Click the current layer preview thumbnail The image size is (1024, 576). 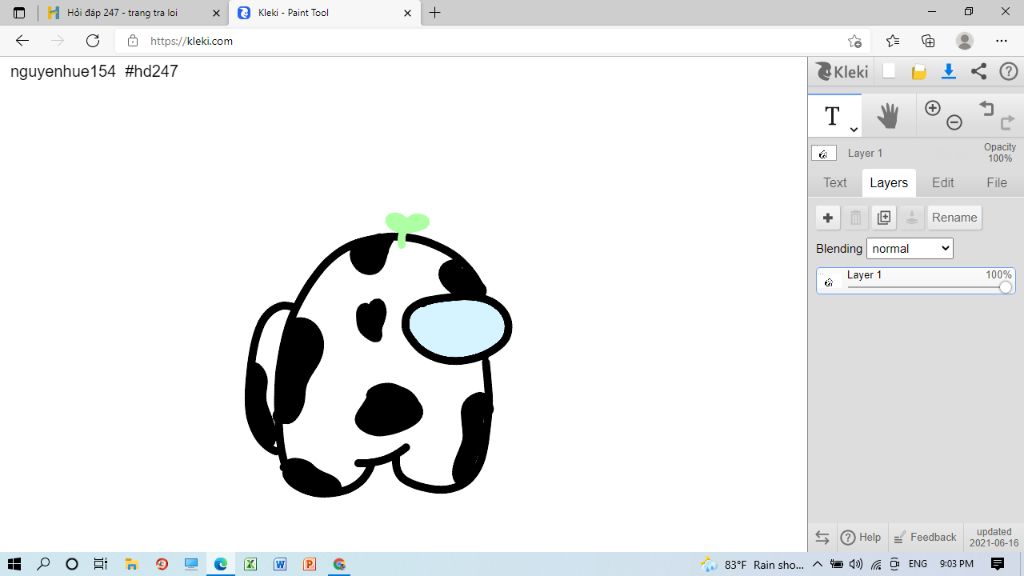point(824,153)
